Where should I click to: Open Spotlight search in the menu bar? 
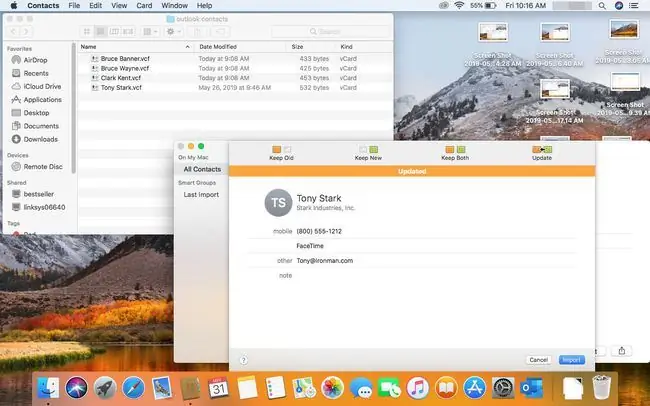[x=602, y=6]
